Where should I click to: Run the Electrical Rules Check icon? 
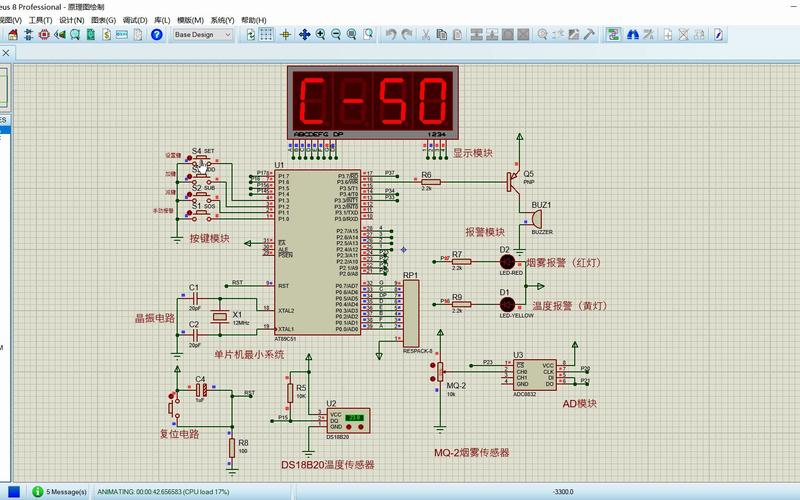[718, 35]
